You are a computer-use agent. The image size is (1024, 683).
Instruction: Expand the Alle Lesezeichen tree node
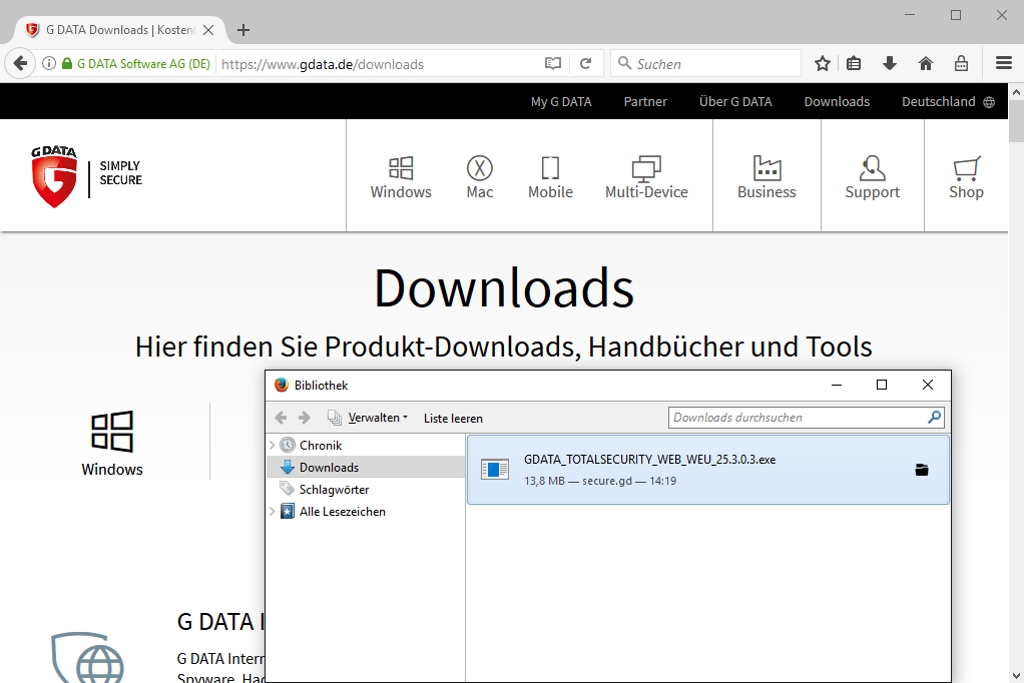click(x=272, y=511)
